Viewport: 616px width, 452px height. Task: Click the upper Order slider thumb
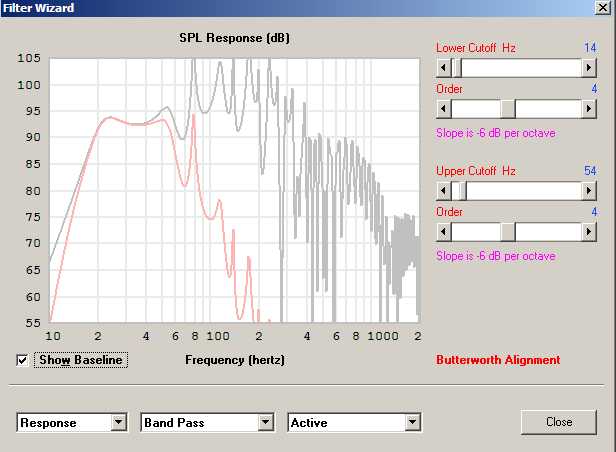tap(508, 232)
